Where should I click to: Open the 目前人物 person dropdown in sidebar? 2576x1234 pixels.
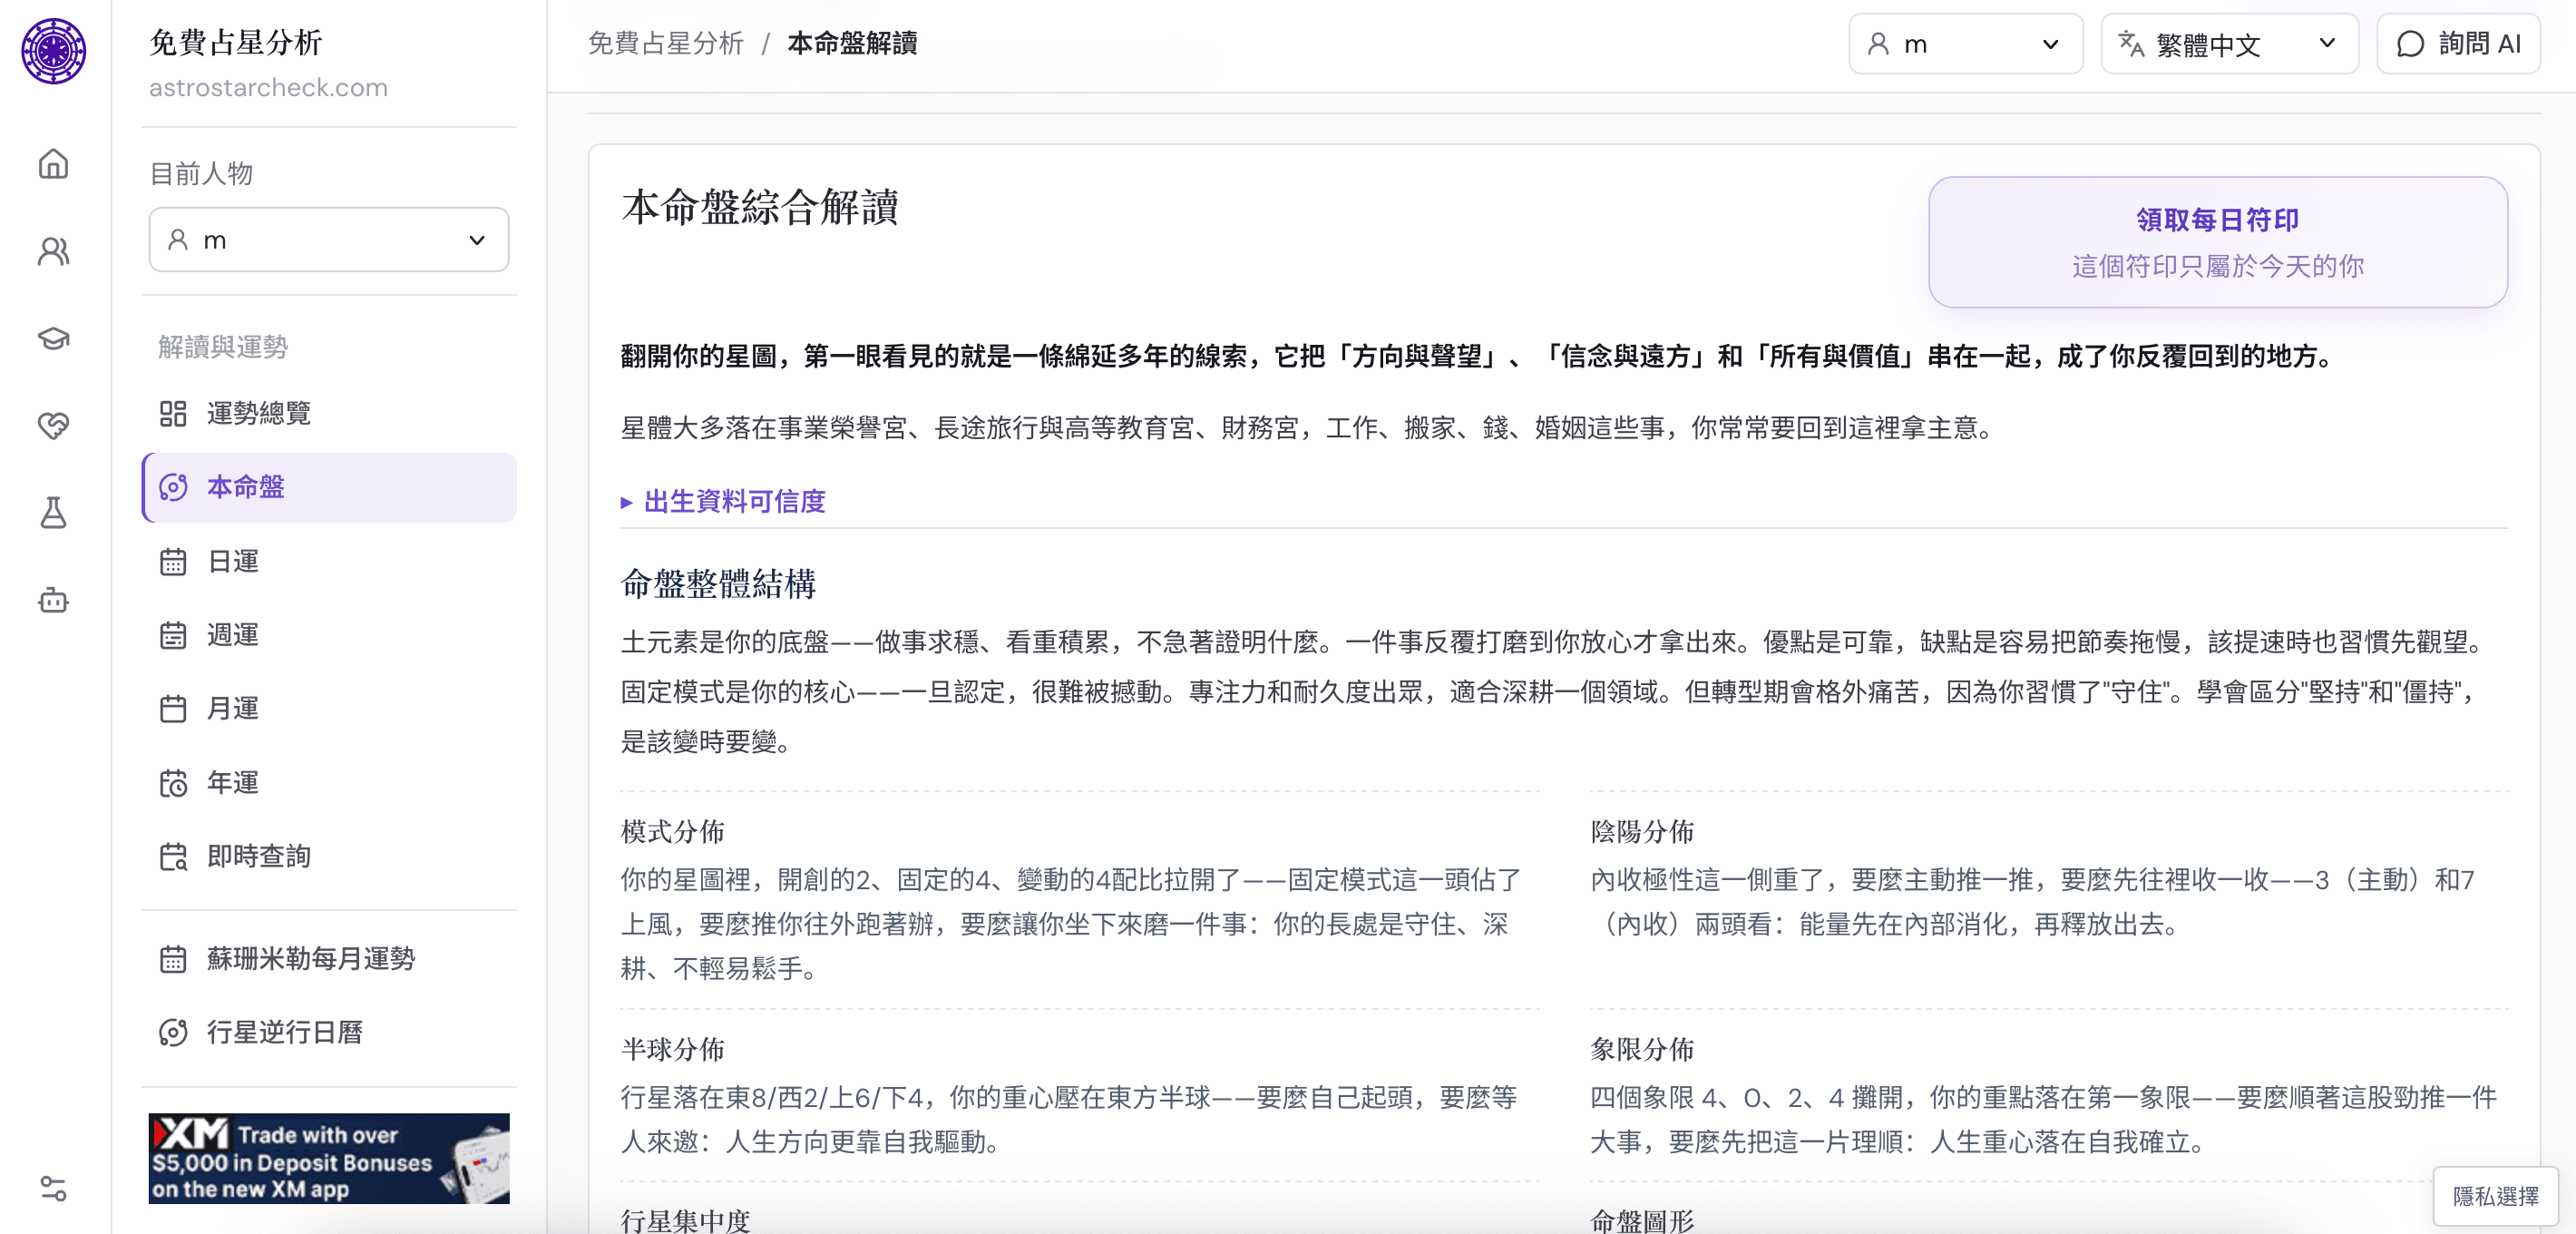click(329, 240)
